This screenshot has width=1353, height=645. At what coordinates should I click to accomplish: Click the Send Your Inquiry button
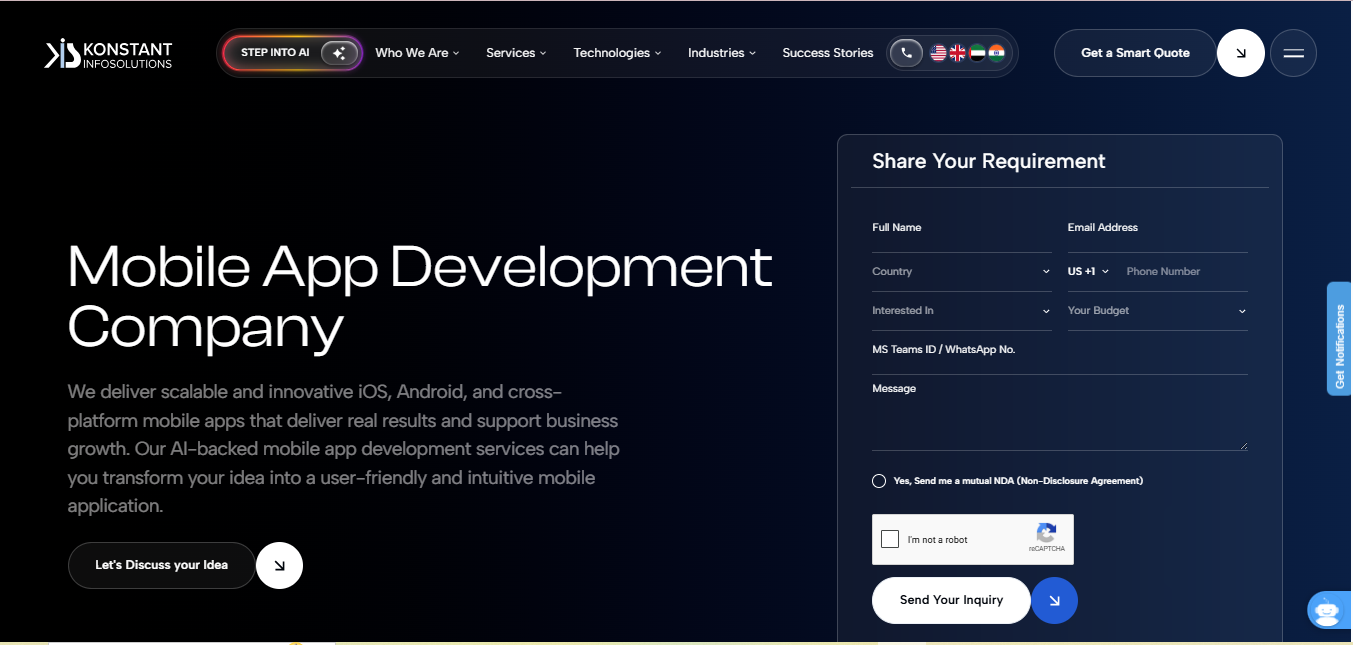951,600
